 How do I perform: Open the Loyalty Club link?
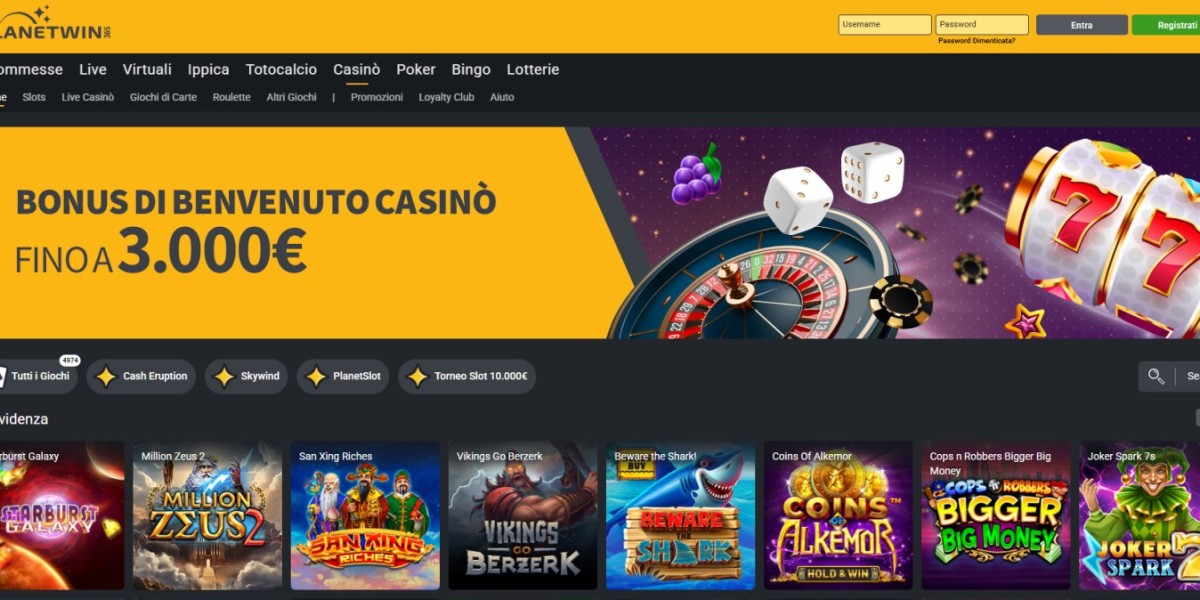tap(446, 97)
